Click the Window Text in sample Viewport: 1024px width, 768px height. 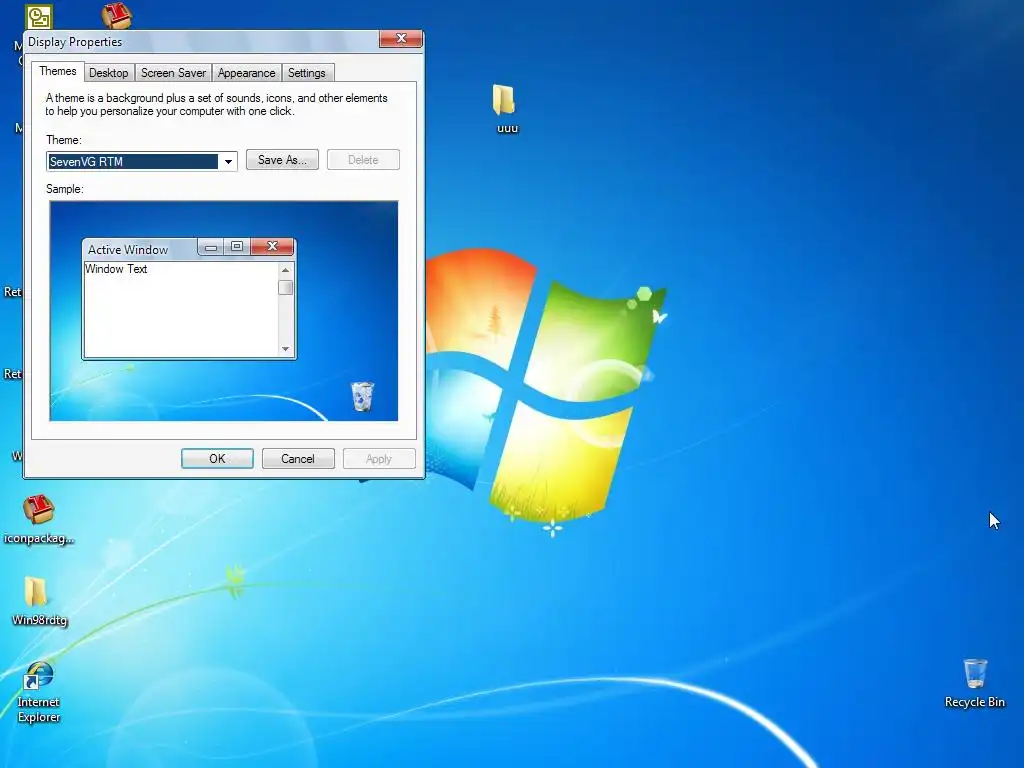pyautogui.click(x=116, y=269)
